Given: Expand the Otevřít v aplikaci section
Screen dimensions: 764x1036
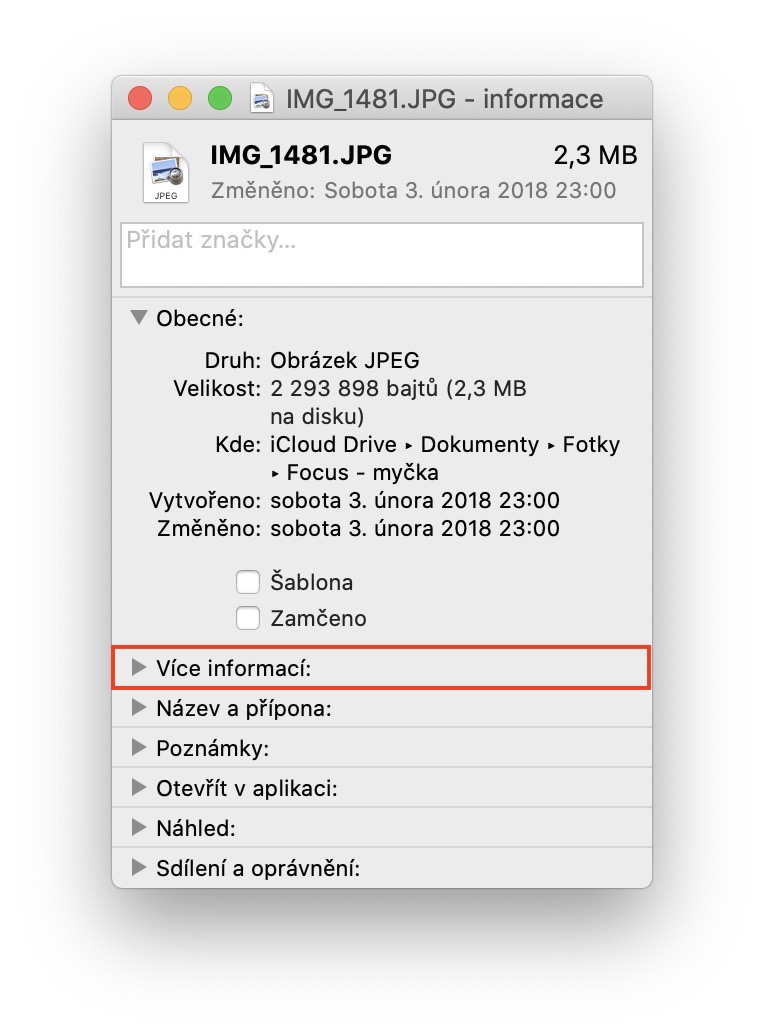Looking at the screenshot, I should coord(139,788).
